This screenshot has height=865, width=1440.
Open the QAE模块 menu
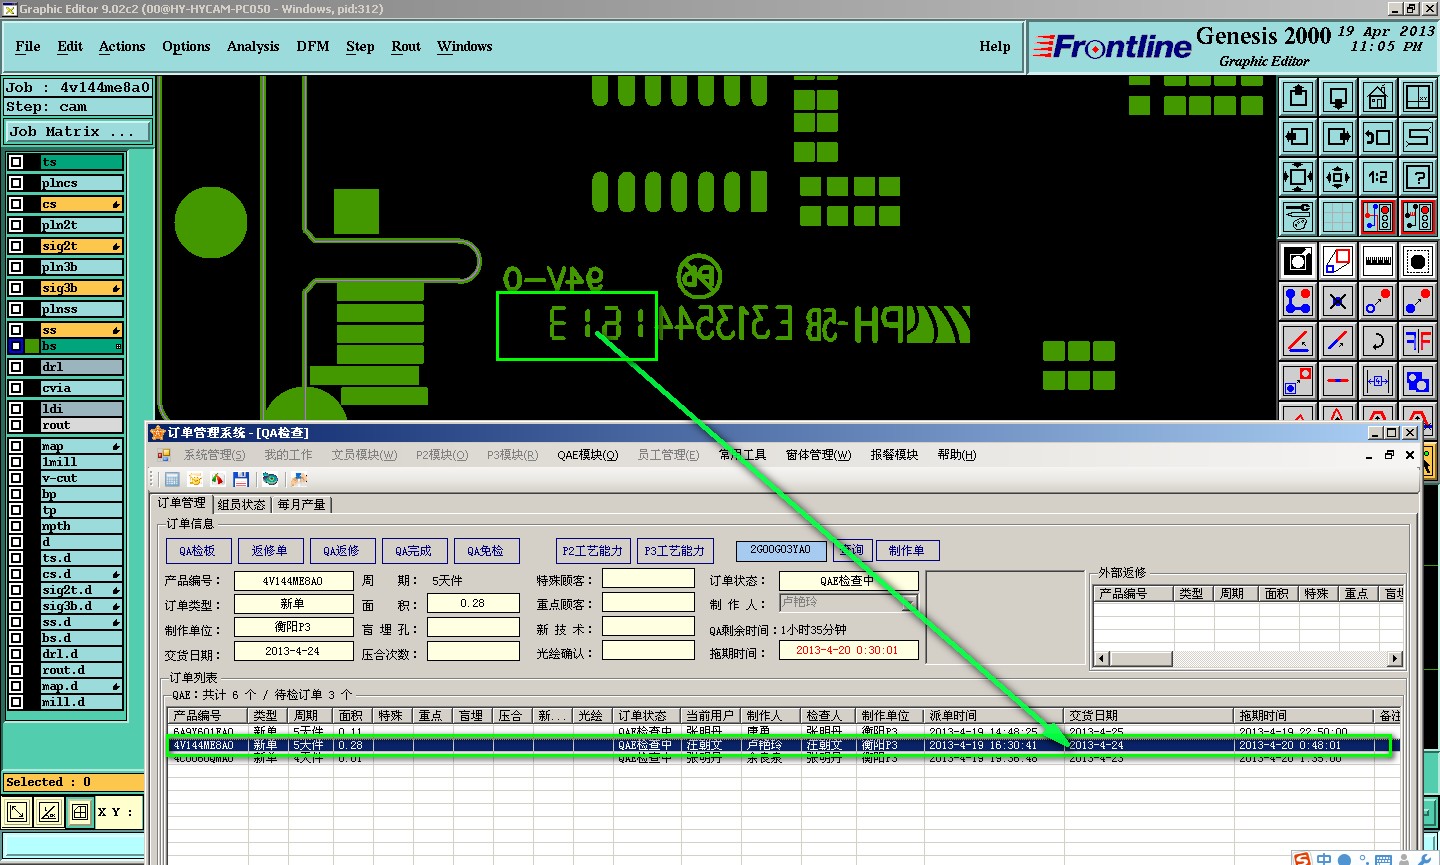tap(588, 455)
